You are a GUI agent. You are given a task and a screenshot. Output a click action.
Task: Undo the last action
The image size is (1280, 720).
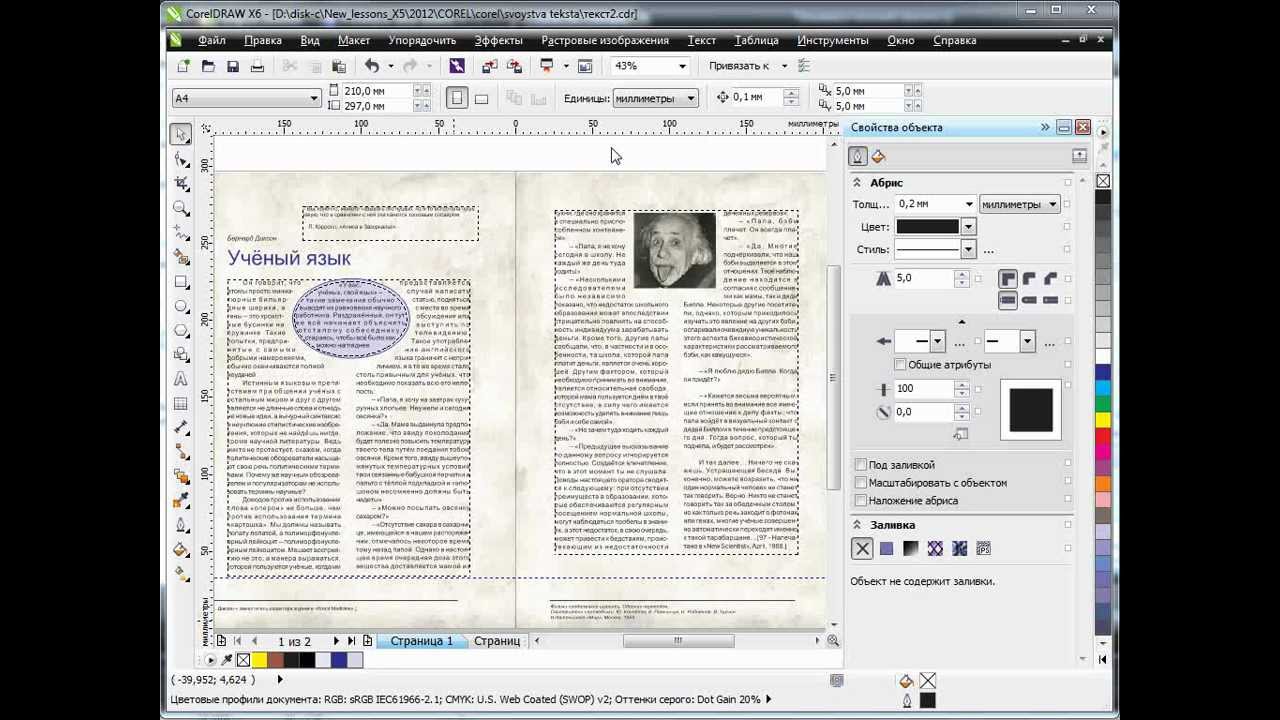[372, 66]
